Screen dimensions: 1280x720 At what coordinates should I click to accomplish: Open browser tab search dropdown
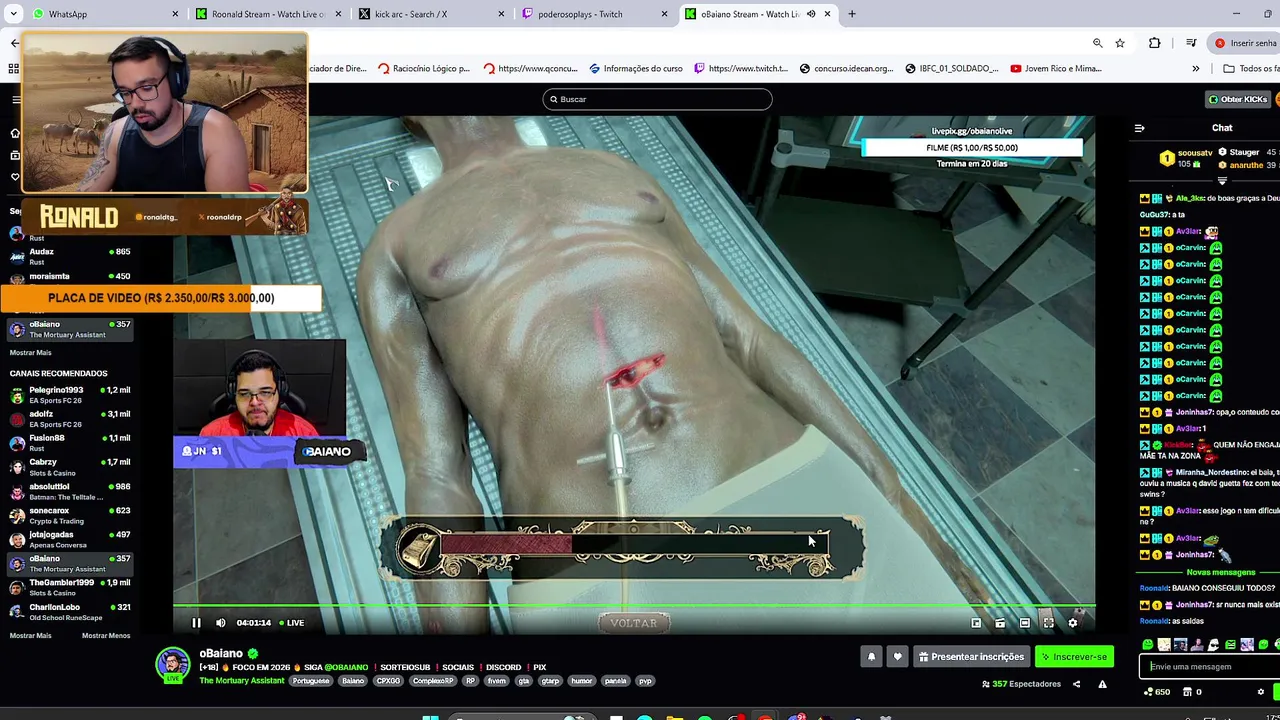click(x=13, y=14)
